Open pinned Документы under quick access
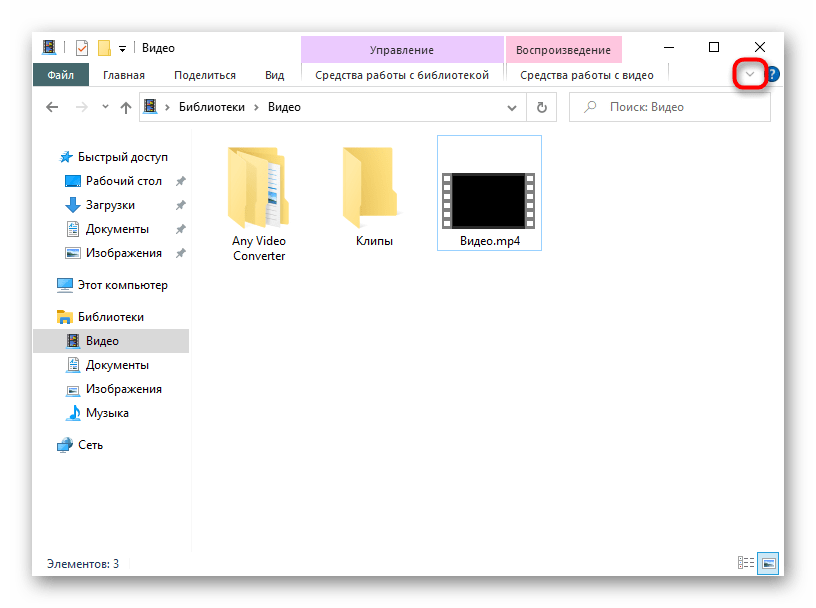Viewport: 816px width, 608px height. tap(117, 229)
